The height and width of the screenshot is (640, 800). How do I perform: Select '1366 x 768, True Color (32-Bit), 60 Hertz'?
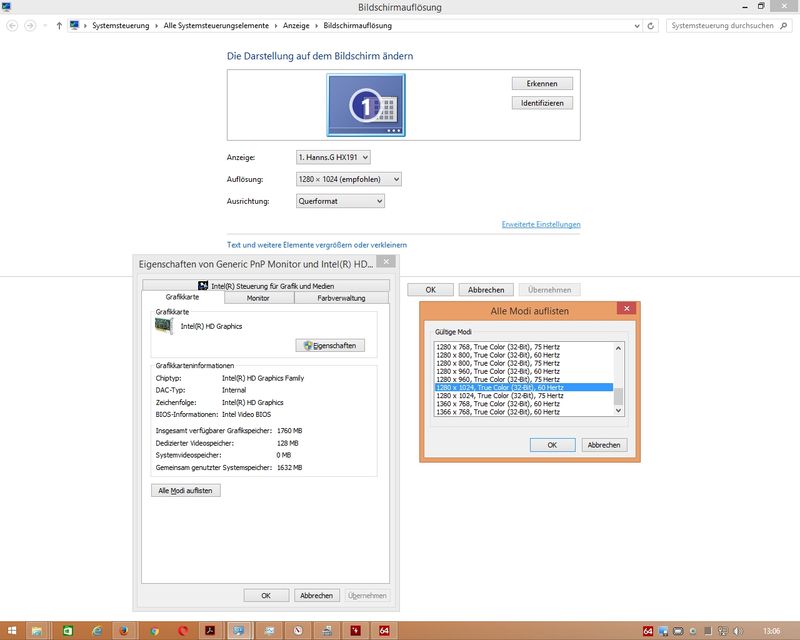[524, 412]
